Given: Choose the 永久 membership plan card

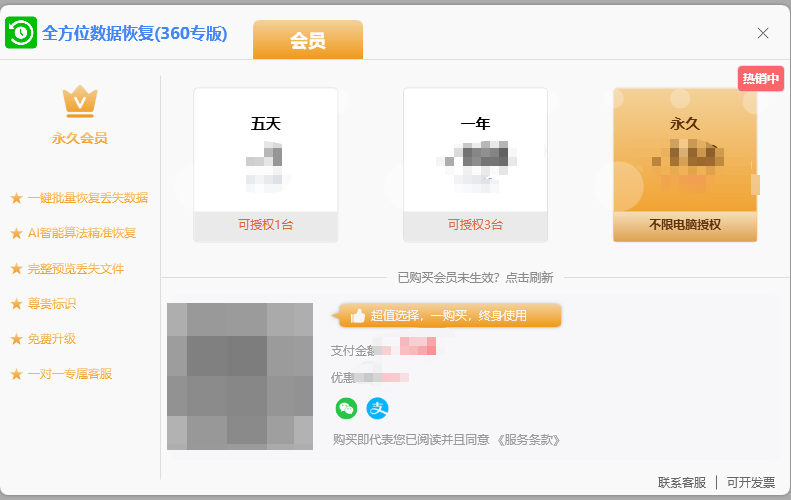Looking at the screenshot, I should pyautogui.click(x=685, y=165).
